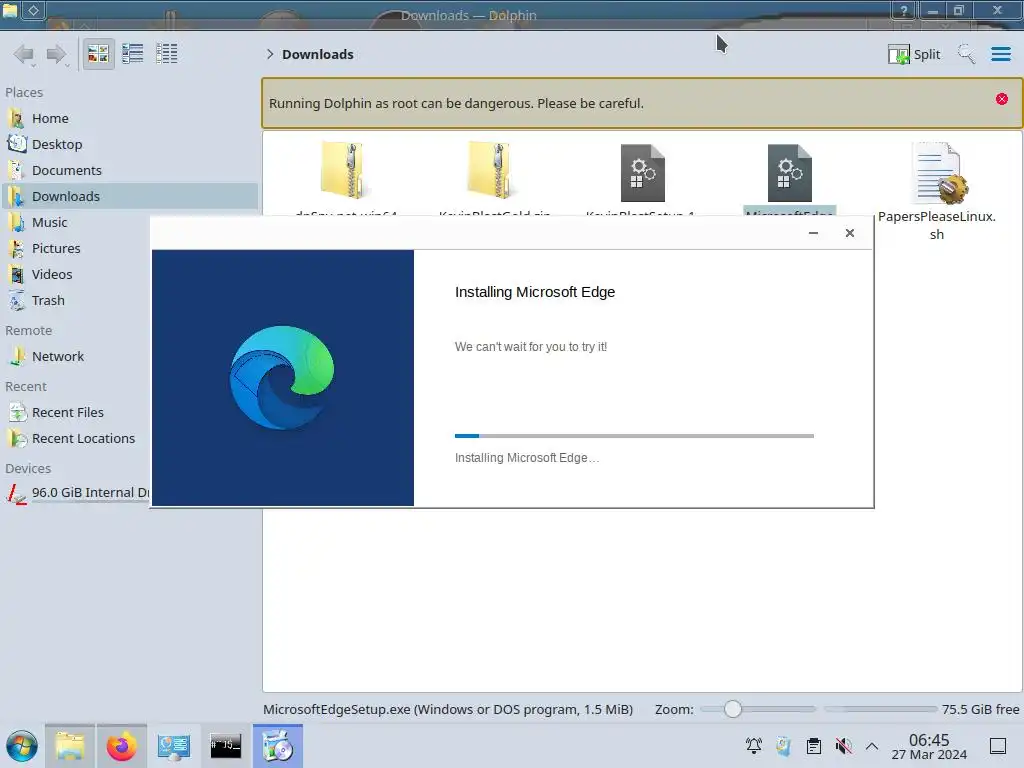
Task: Select the first zip archive icon
Action: pyautogui.click(x=342, y=170)
